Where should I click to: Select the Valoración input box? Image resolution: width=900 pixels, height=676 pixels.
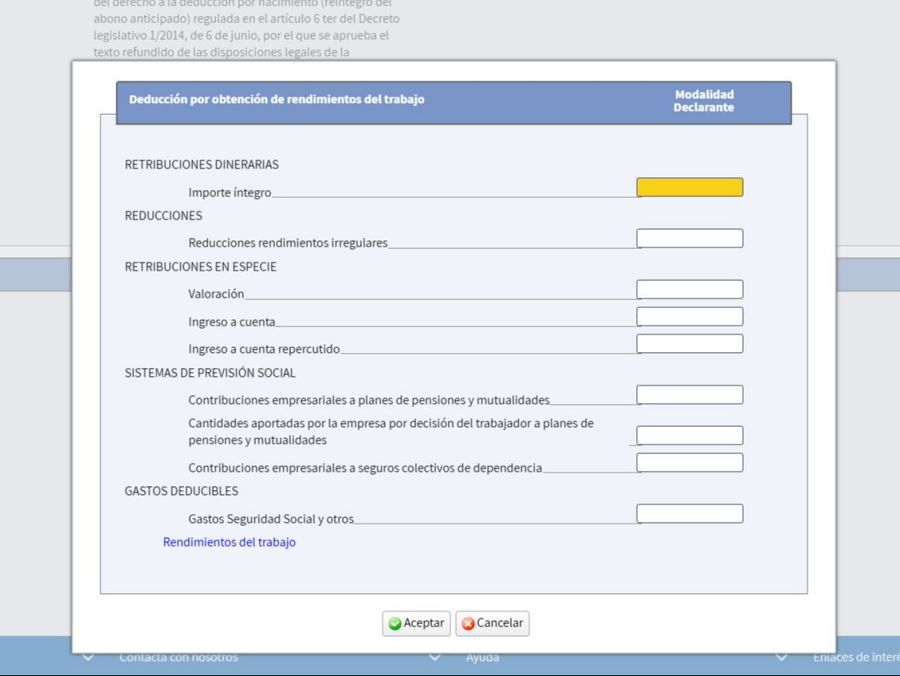pyautogui.click(x=689, y=289)
